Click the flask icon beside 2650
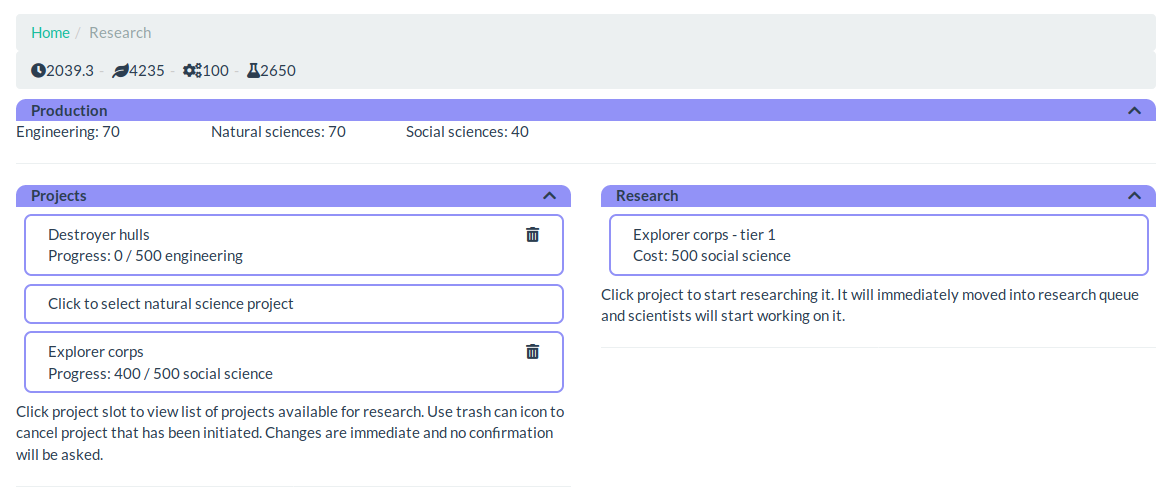Viewport: 1169px width, 495px height. [x=253, y=71]
